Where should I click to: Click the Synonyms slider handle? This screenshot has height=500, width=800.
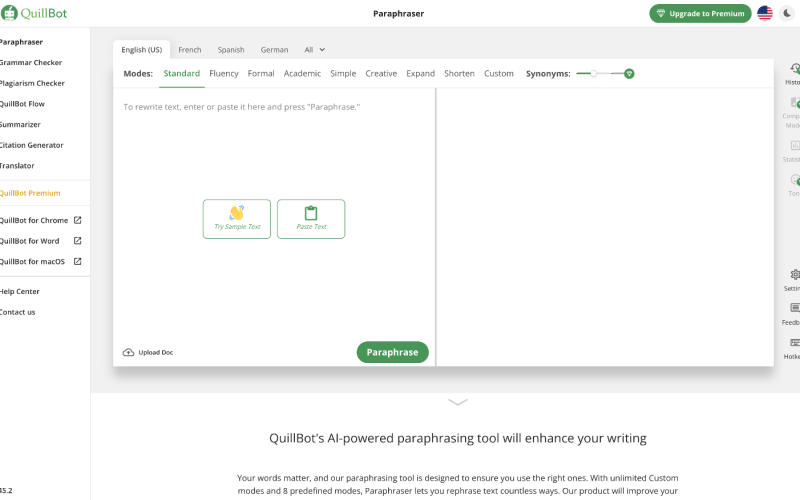[x=594, y=73]
